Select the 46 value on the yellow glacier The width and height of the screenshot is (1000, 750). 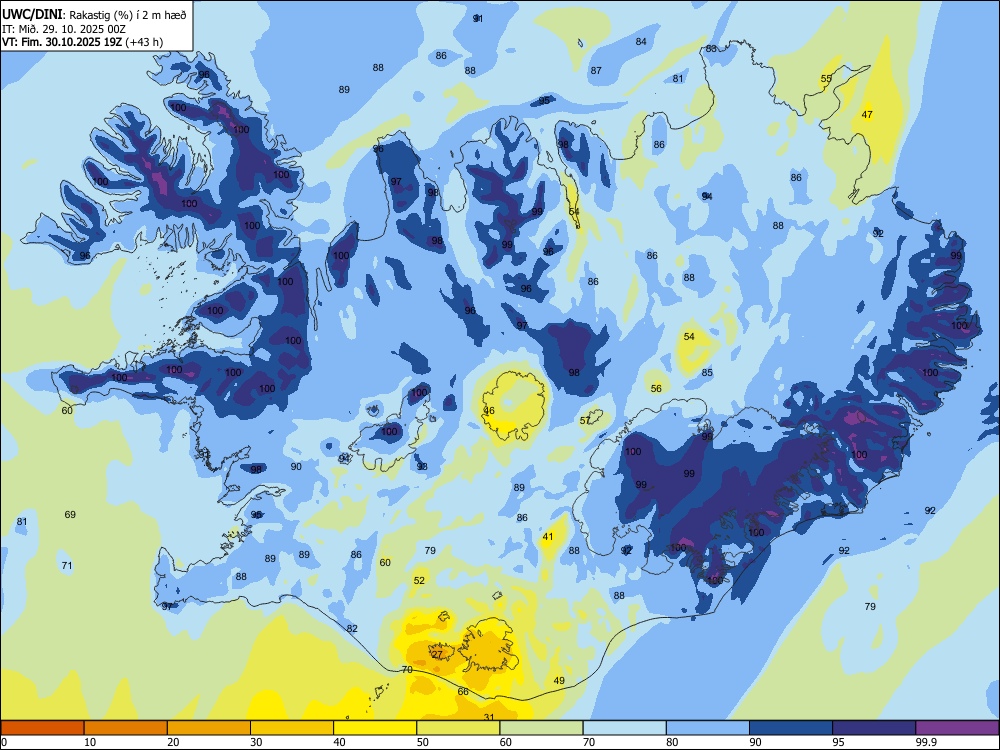pos(489,411)
